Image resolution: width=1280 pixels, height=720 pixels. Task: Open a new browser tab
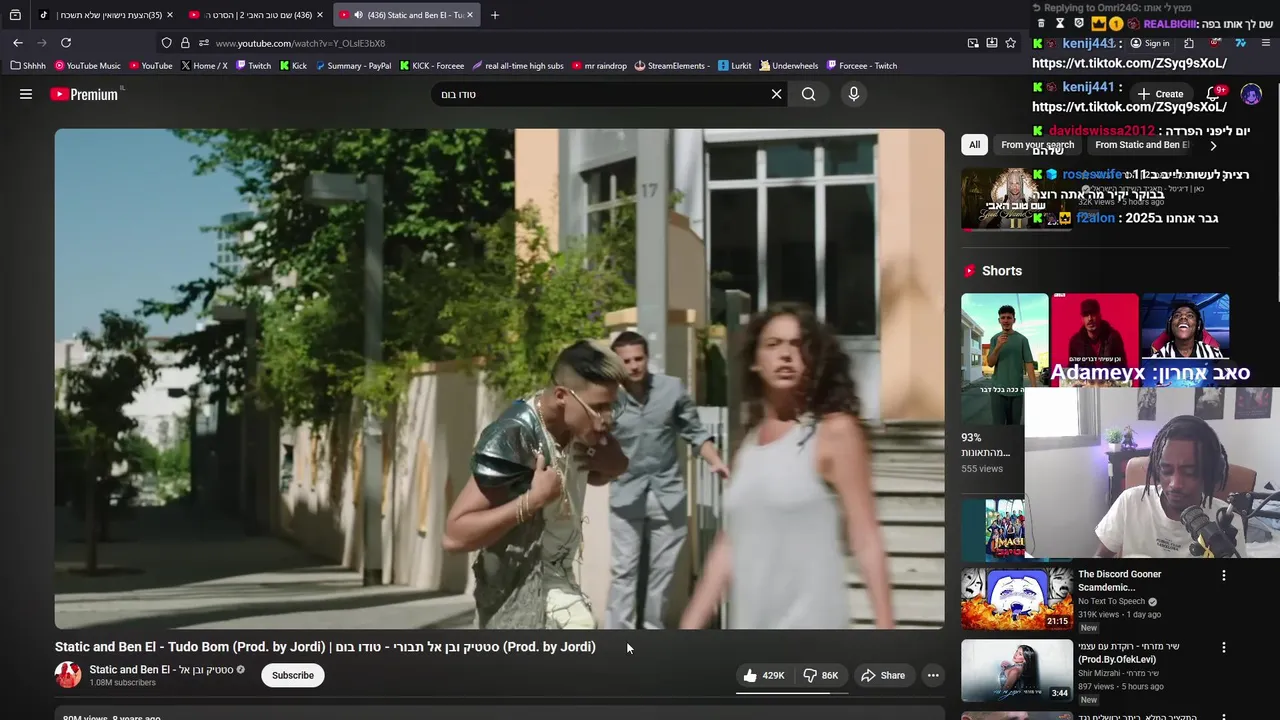point(495,15)
